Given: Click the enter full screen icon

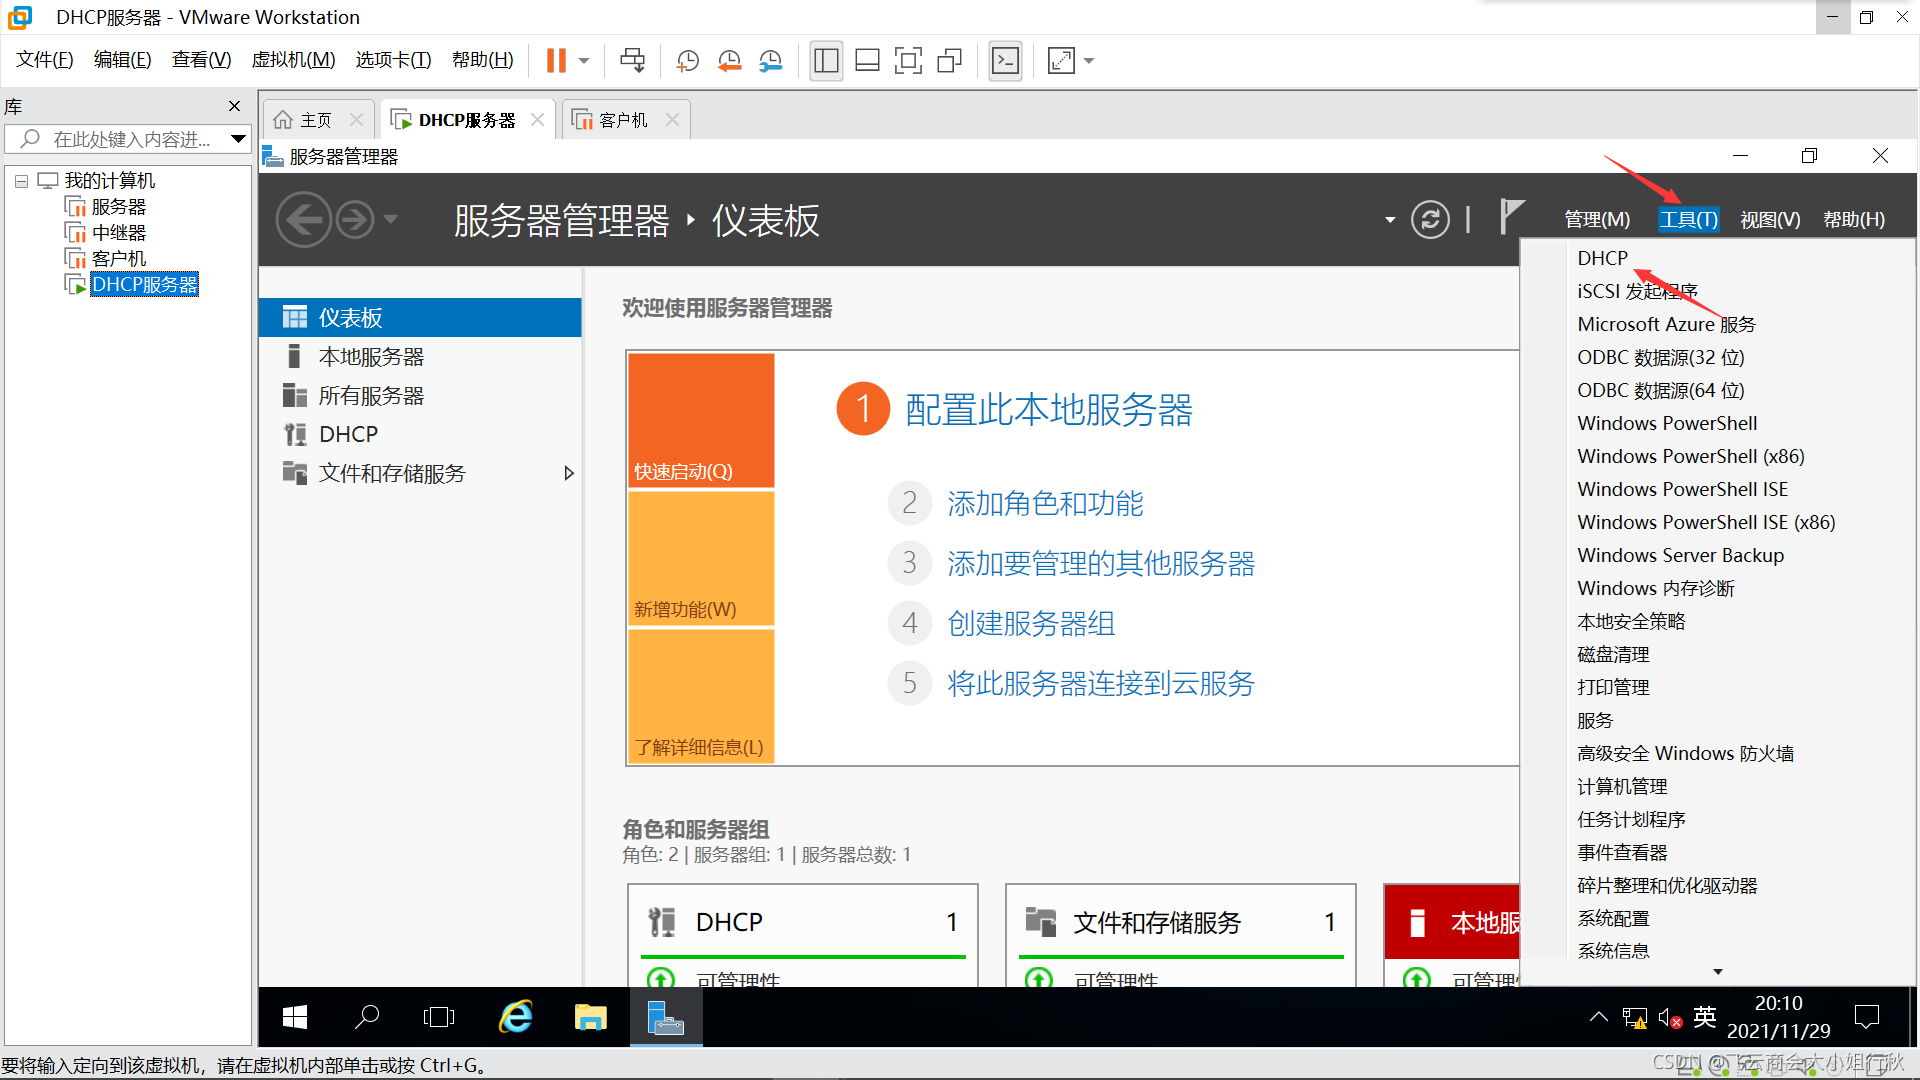Looking at the screenshot, I should [x=907, y=61].
